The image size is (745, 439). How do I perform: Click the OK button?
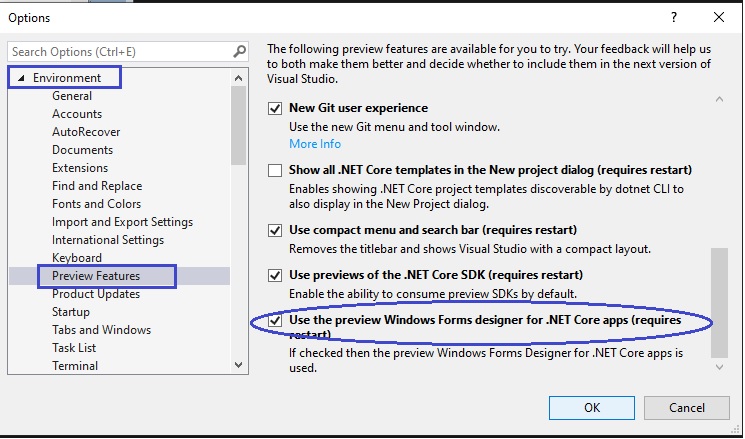point(592,408)
